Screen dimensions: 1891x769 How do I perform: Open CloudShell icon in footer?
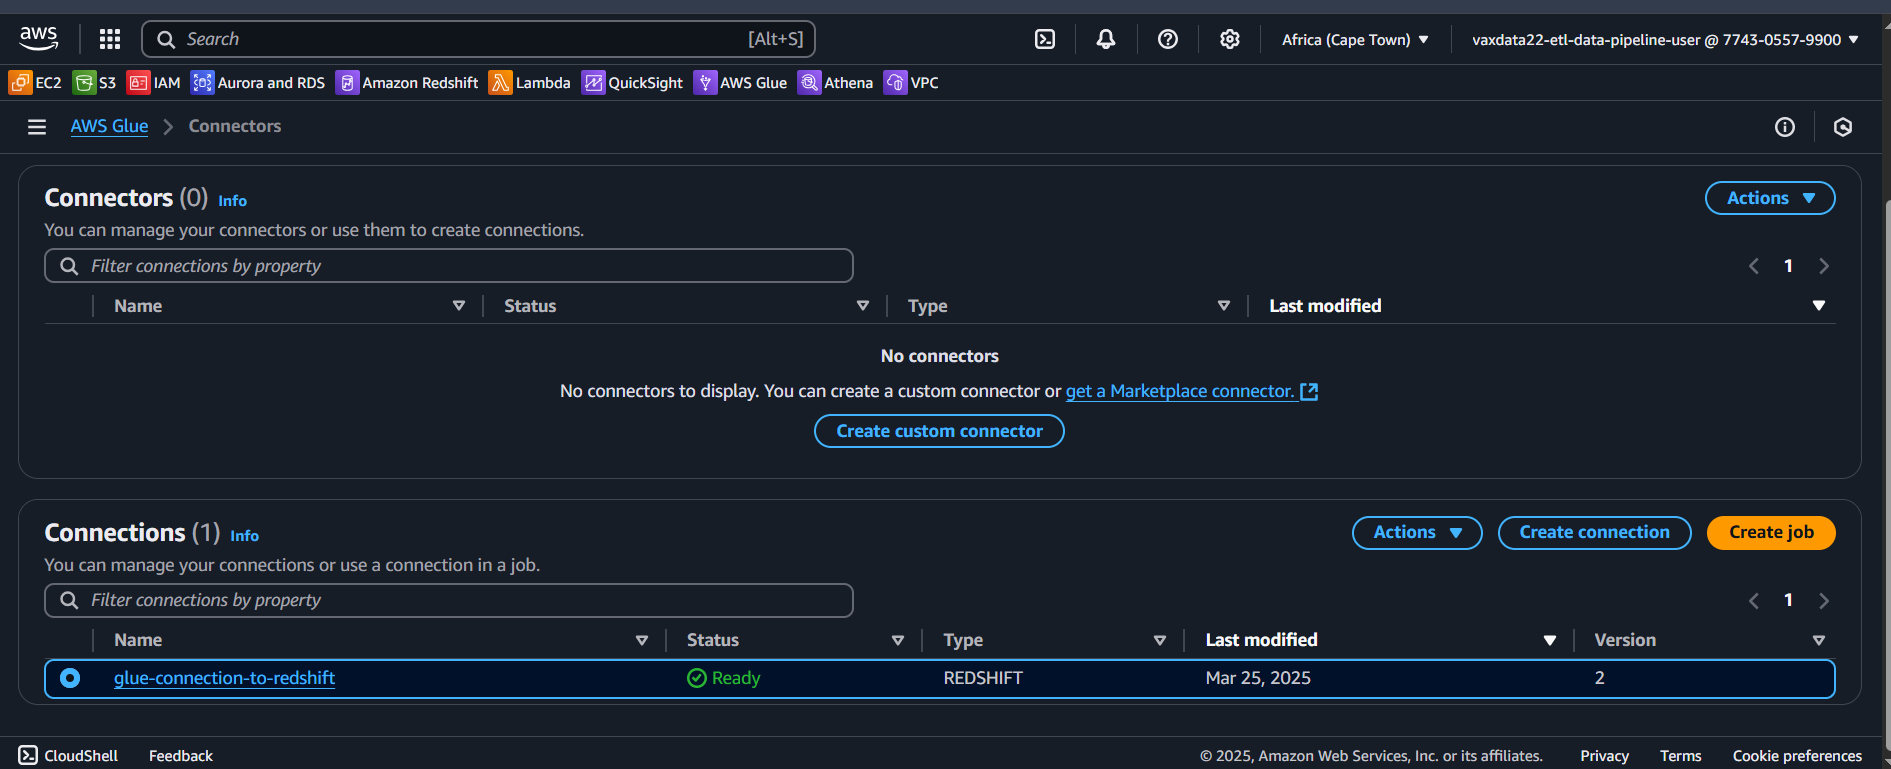pos(28,755)
